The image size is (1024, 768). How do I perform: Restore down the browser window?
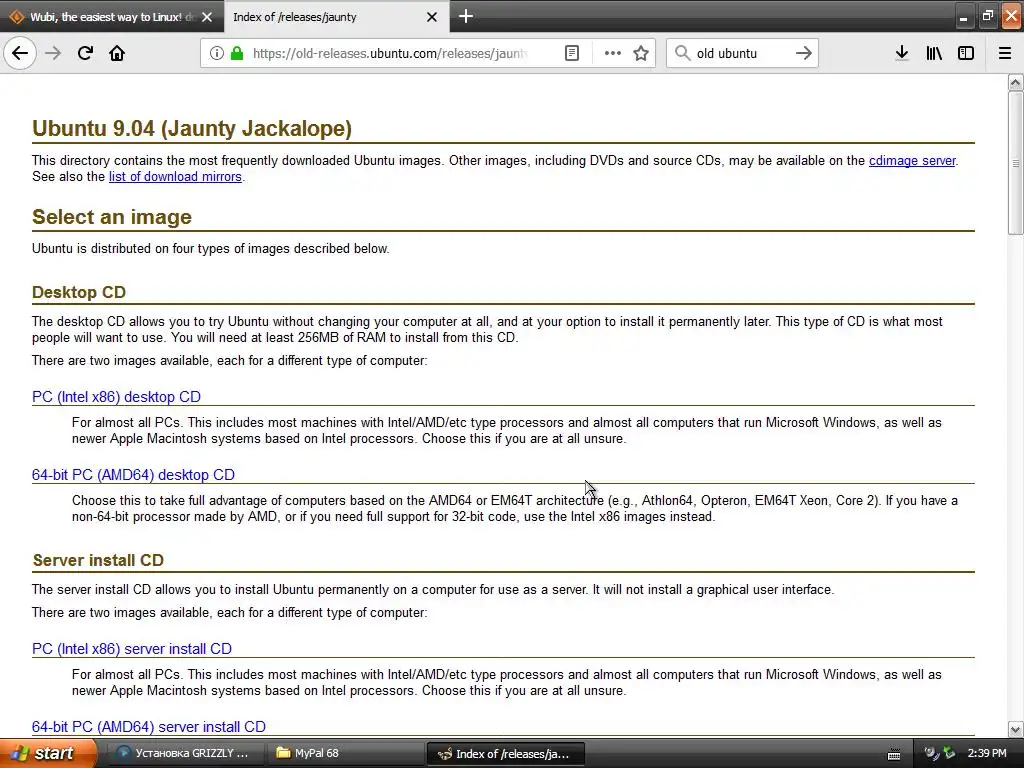click(987, 16)
